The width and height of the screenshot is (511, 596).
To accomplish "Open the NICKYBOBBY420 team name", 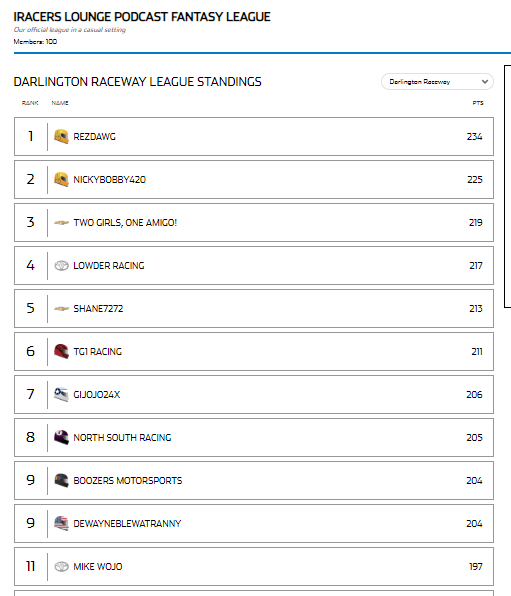I will [110, 180].
